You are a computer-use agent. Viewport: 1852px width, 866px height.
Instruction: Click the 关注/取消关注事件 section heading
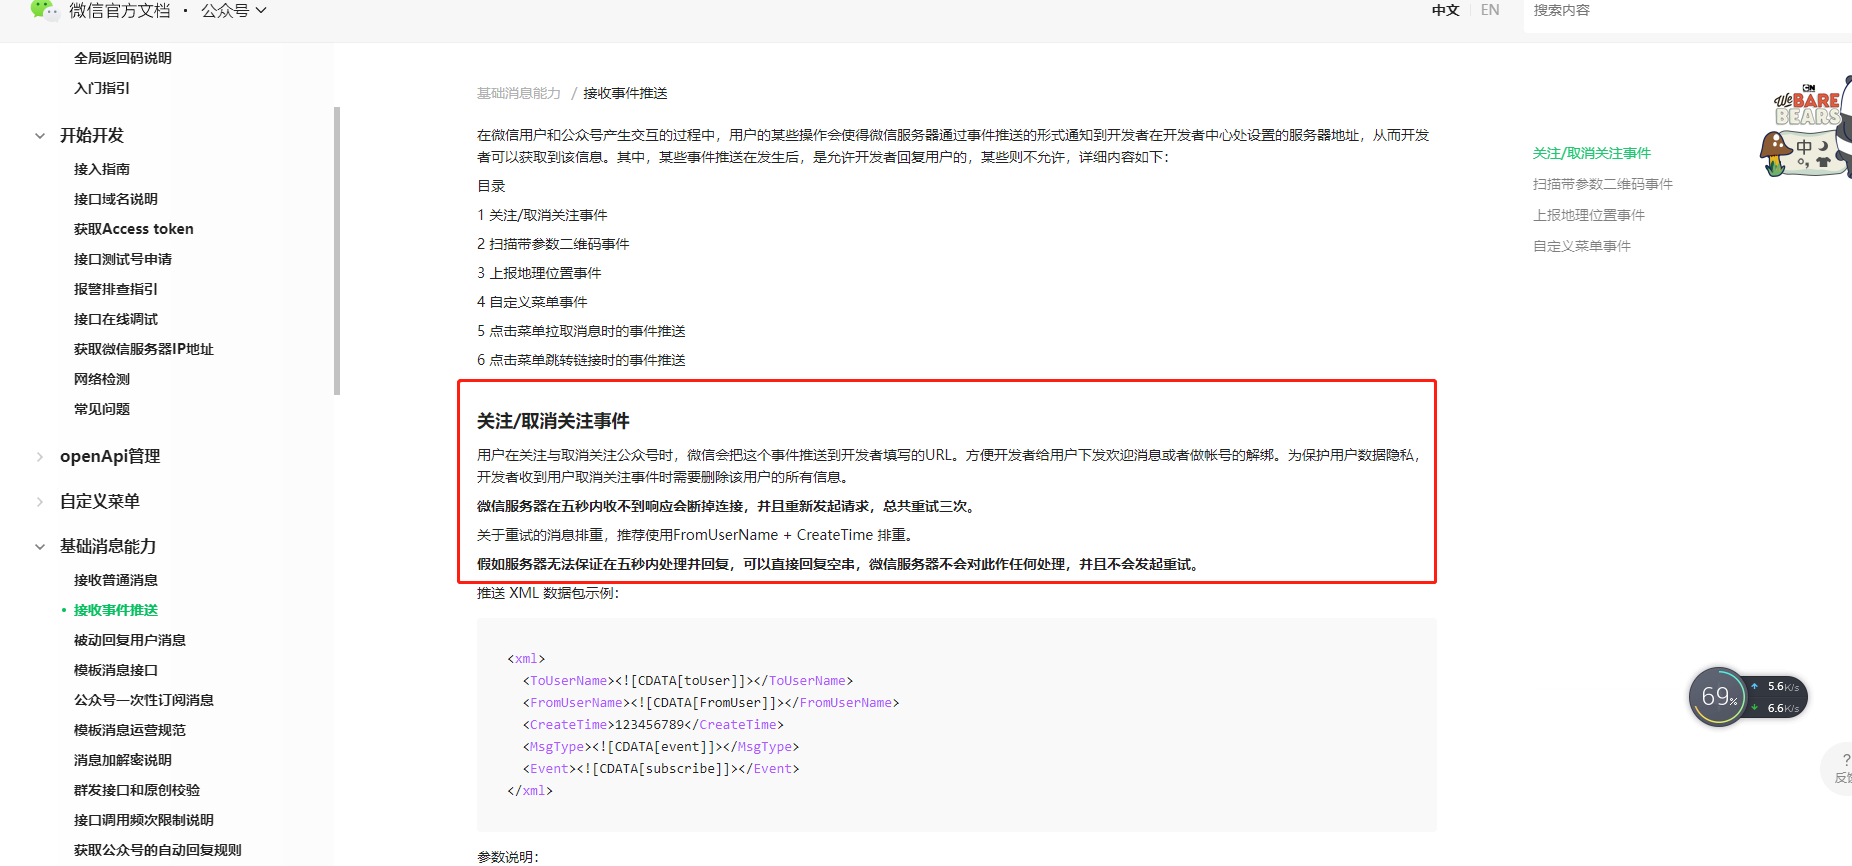coord(553,421)
